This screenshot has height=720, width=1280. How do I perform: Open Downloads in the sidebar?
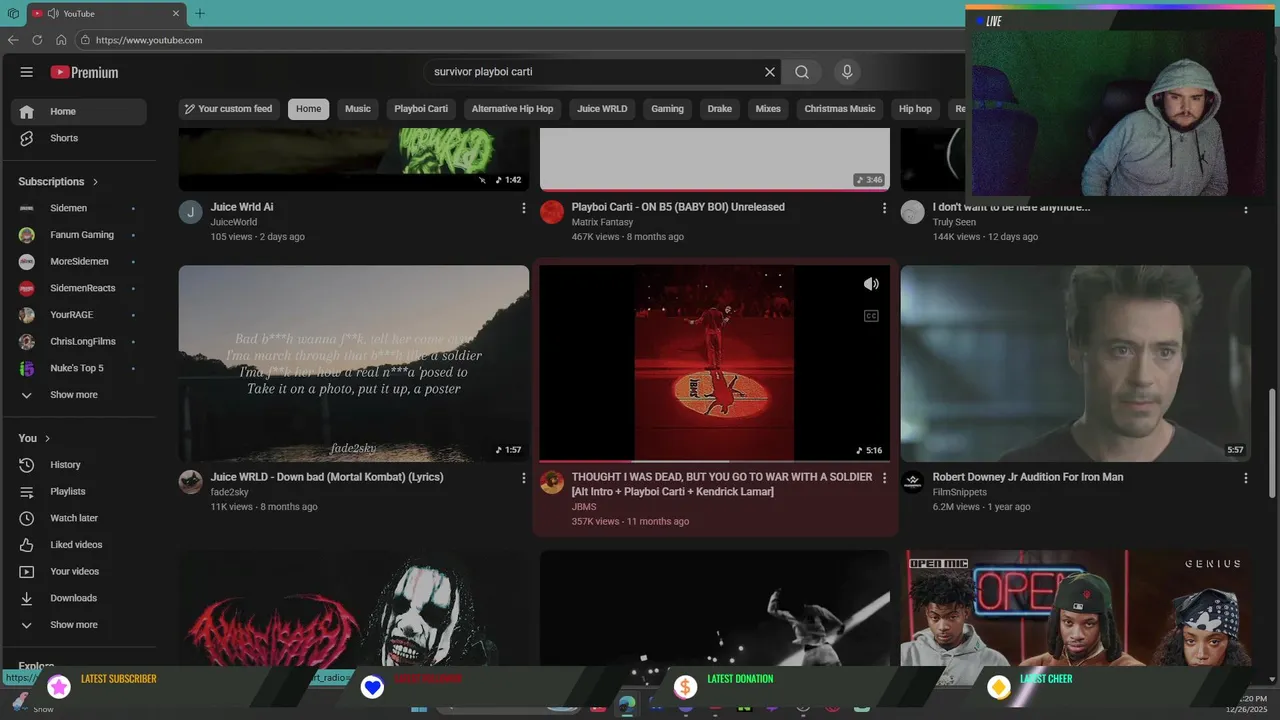coord(79,598)
